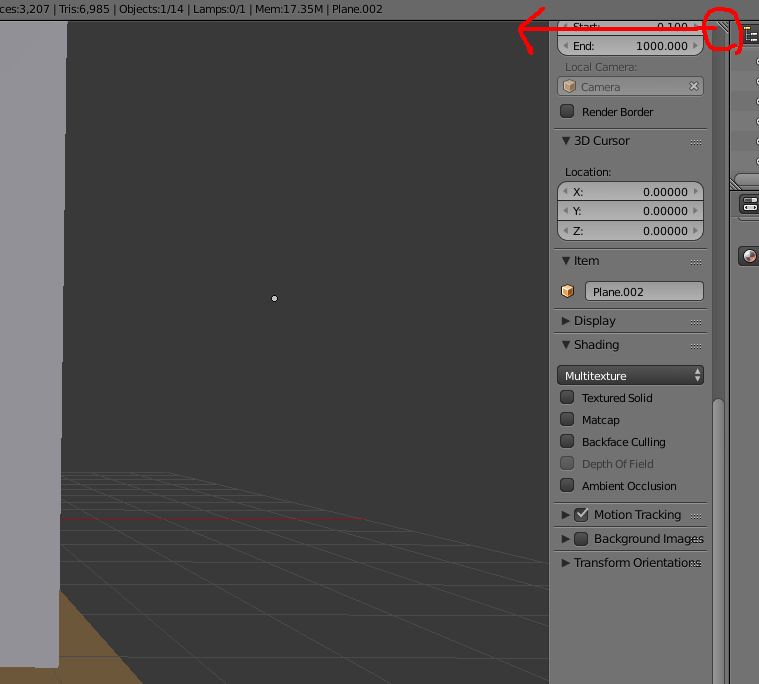Viewport: 759px width, 684px height.
Task: Click the split-area corner below the Outliner
Action: pos(735,184)
